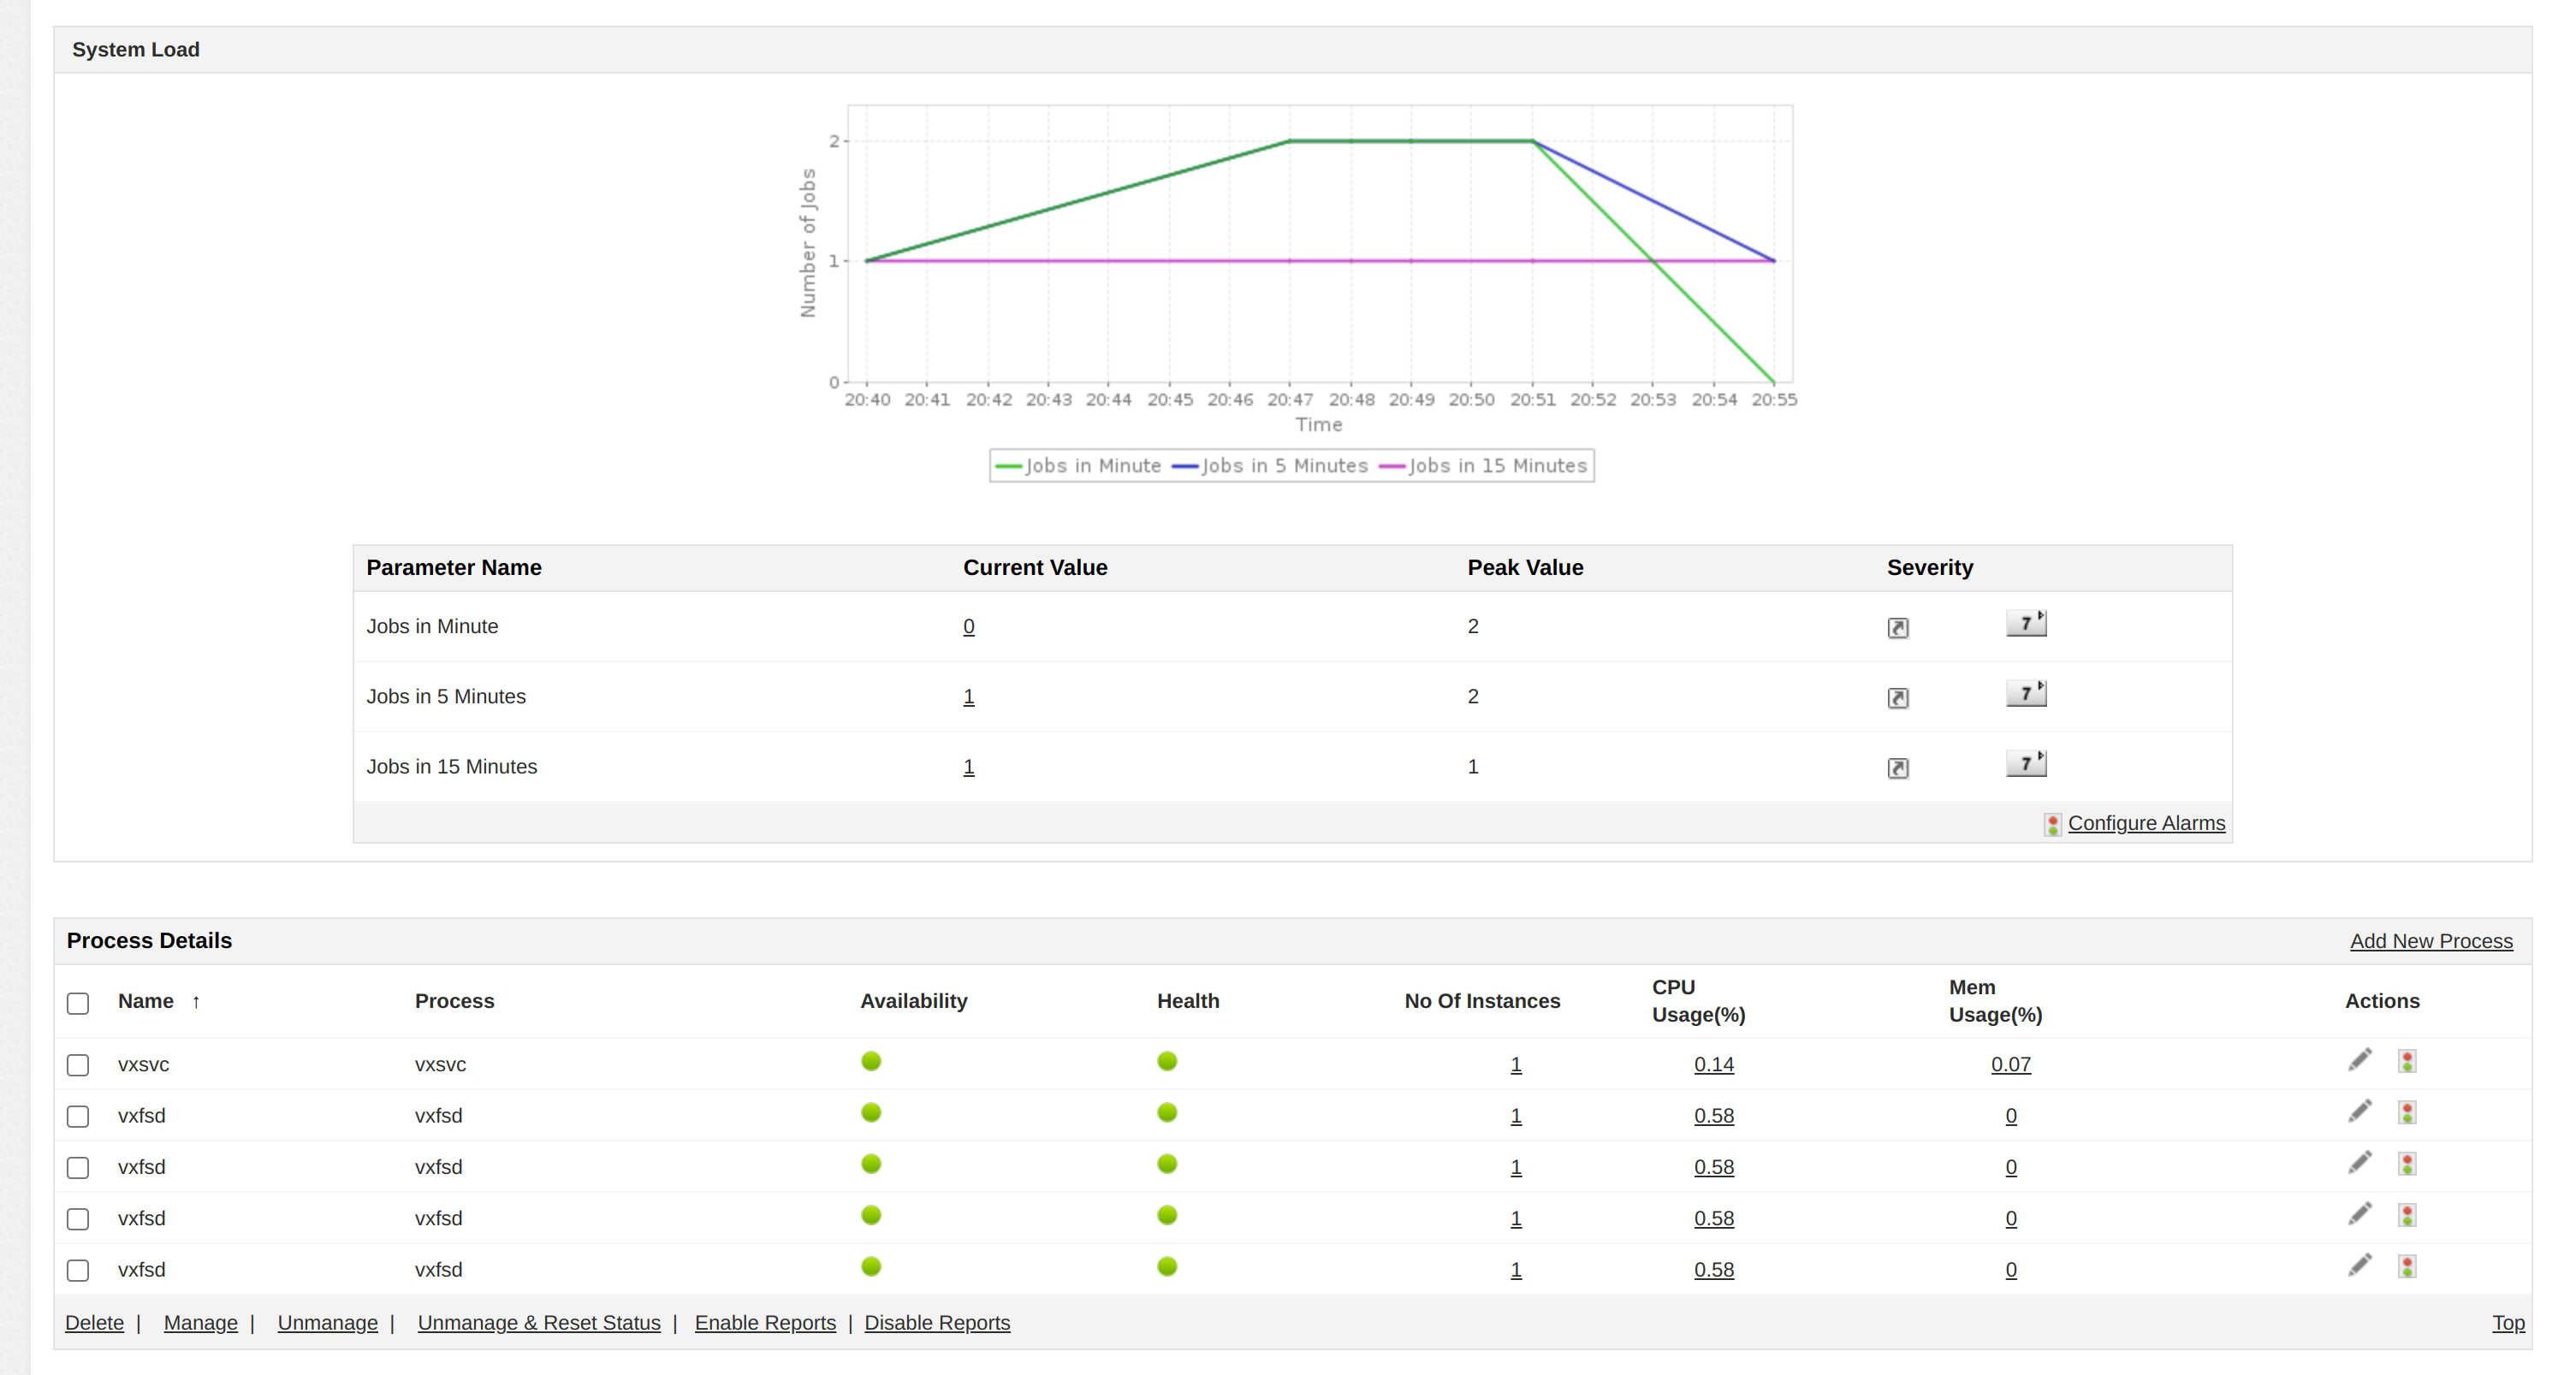Viewport: 2576px width, 1375px height.
Task: Click edit pencil icon for vxsvc process
Action: click(x=2359, y=1060)
